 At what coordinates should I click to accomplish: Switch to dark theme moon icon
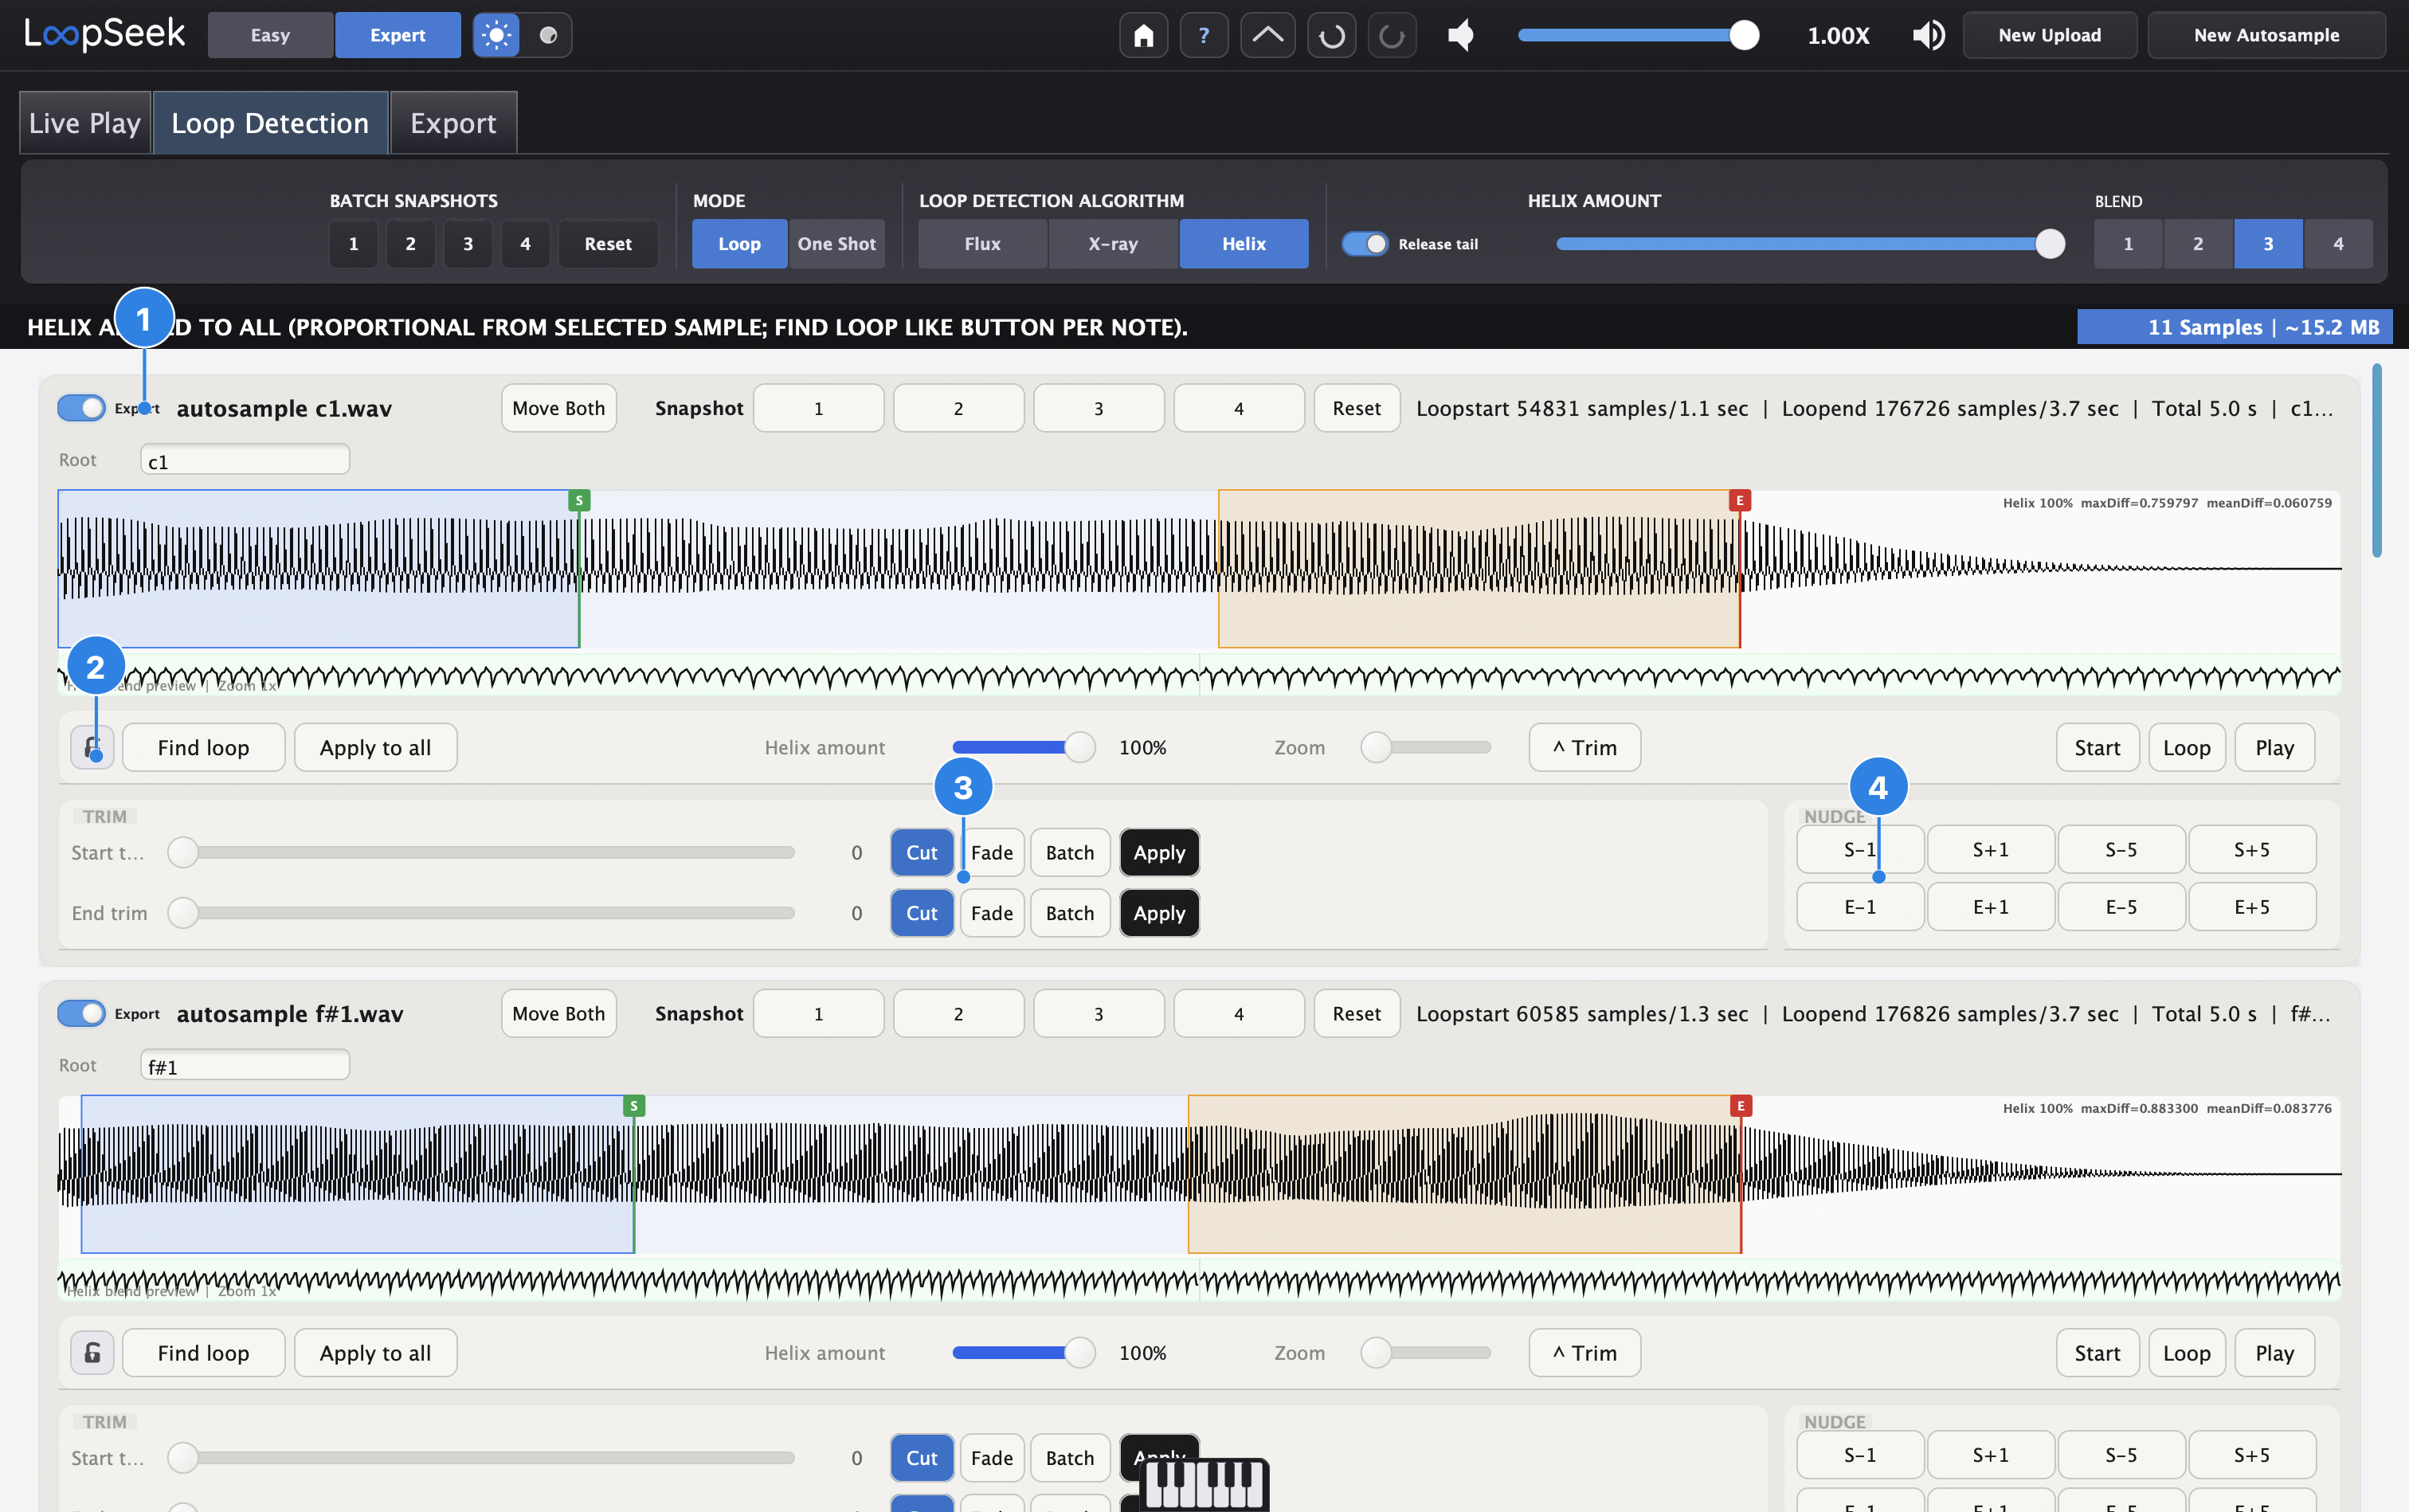(x=548, y=35)
